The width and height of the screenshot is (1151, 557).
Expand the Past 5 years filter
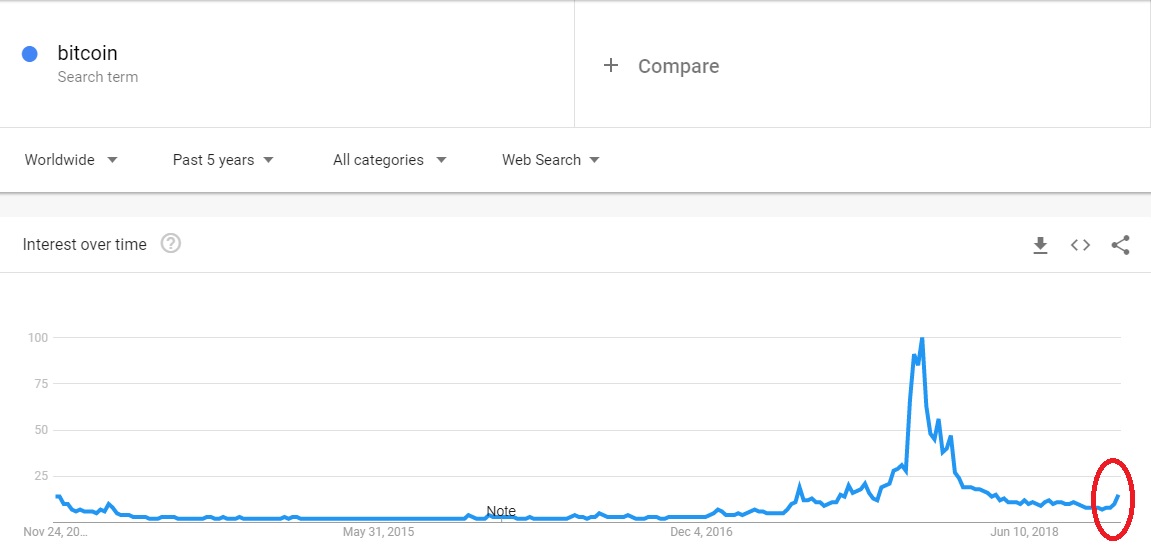point(223,160)
